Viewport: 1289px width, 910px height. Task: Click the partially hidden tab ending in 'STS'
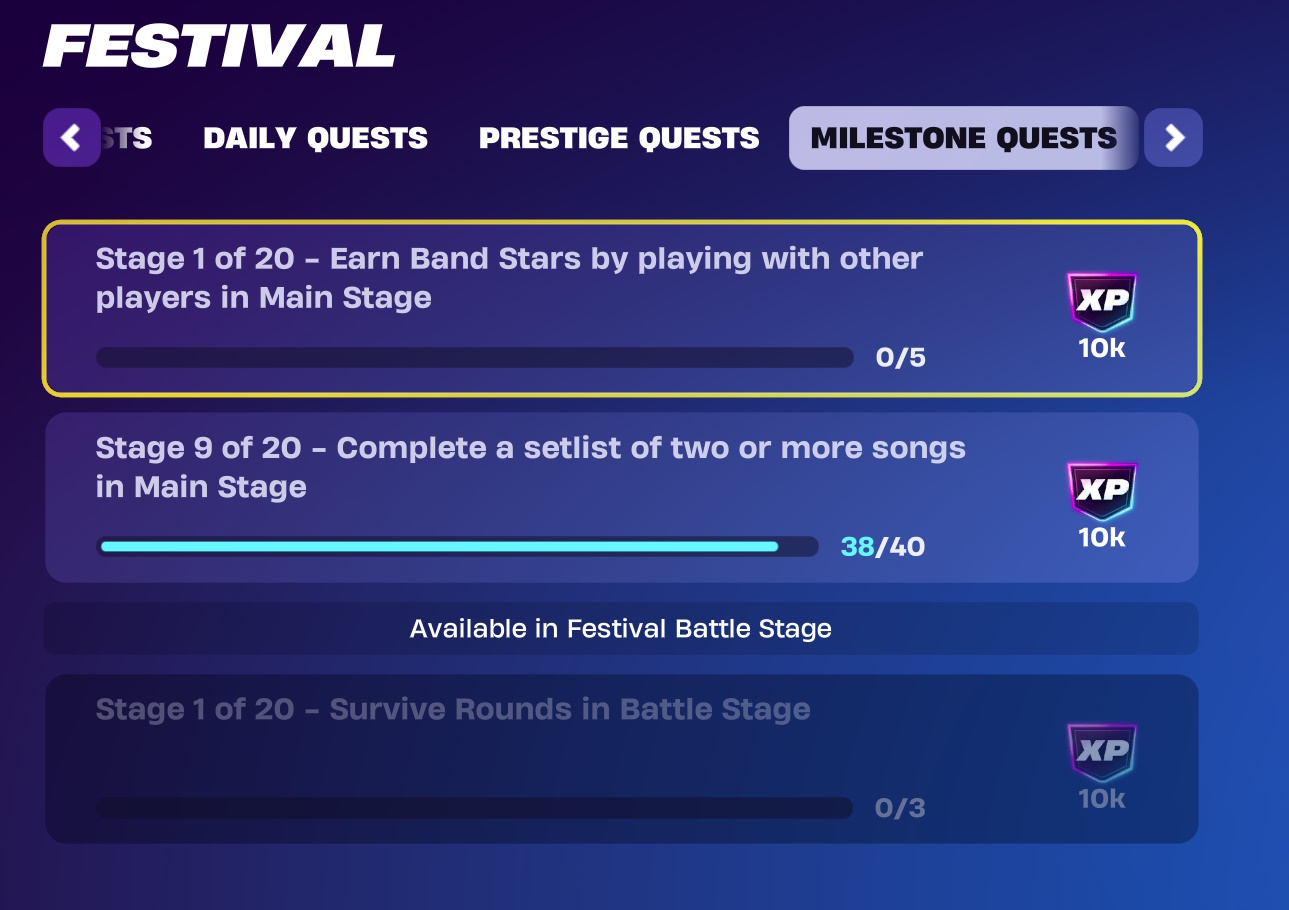tap(128, 138)
